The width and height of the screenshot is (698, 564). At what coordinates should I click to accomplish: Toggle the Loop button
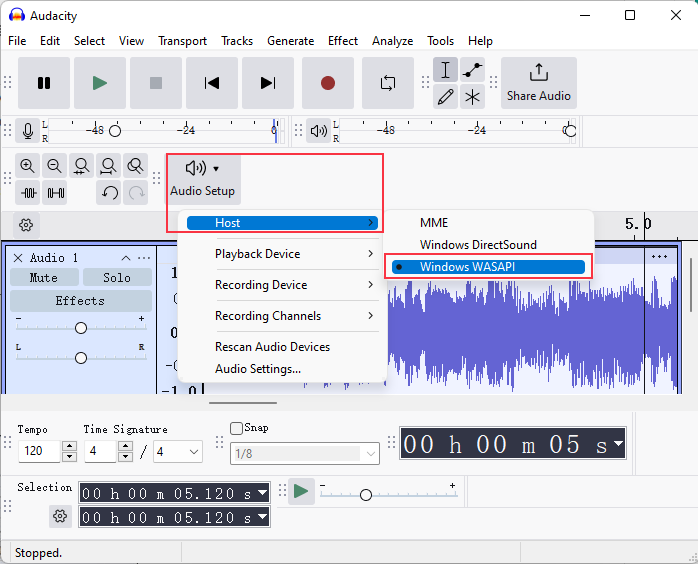(x=388, y=83)
